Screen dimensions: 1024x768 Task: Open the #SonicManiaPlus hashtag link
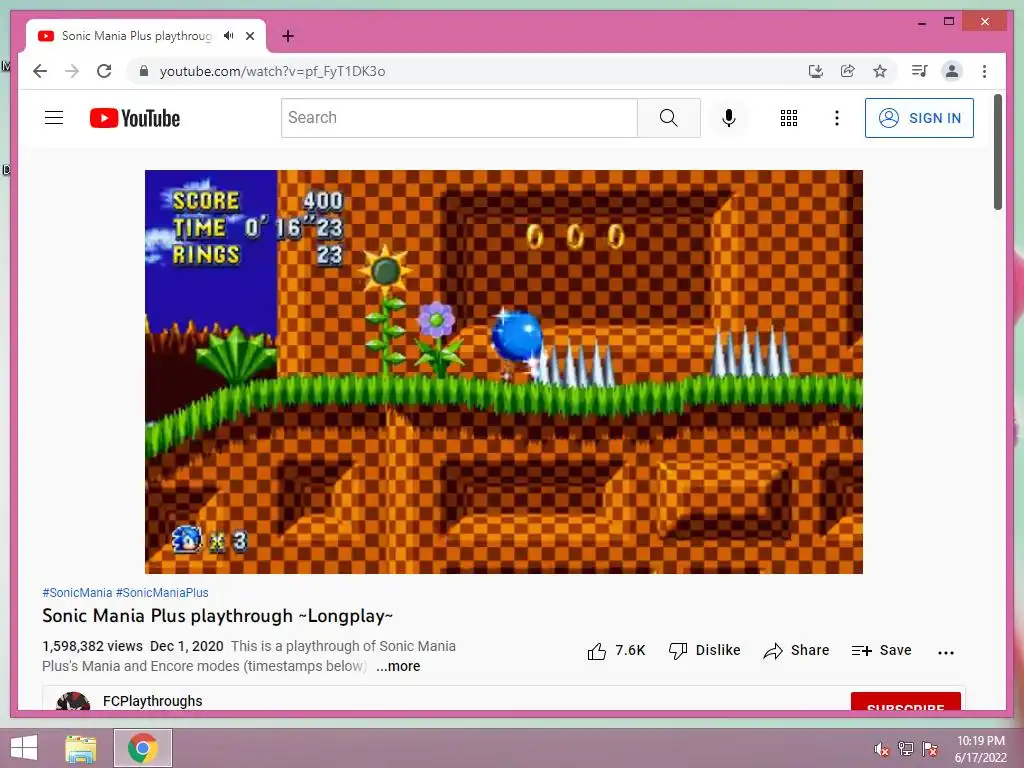(162, 592)
